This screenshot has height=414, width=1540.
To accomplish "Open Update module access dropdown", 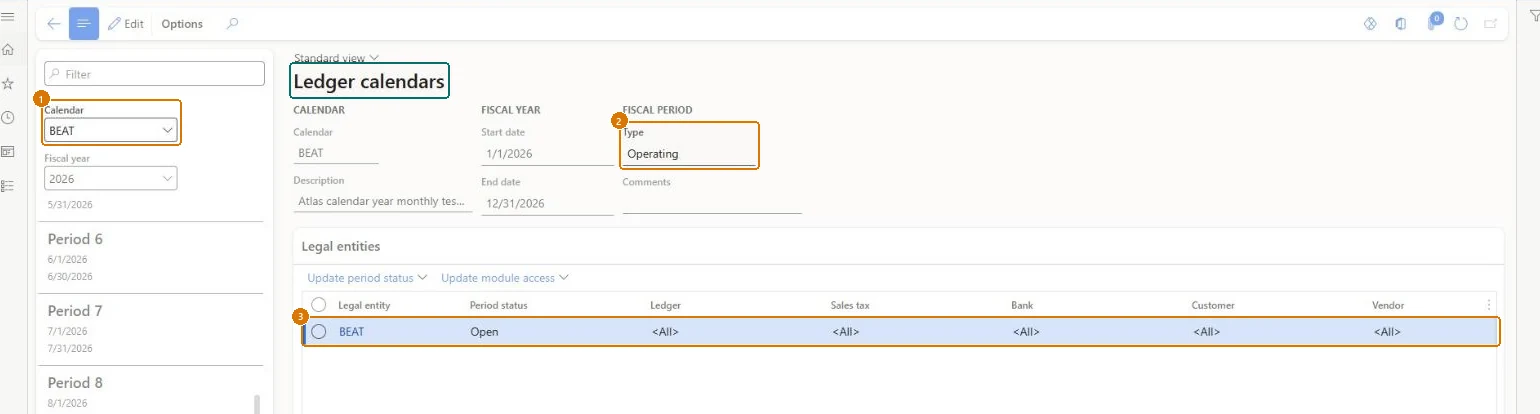I will (x=505, y=277).
